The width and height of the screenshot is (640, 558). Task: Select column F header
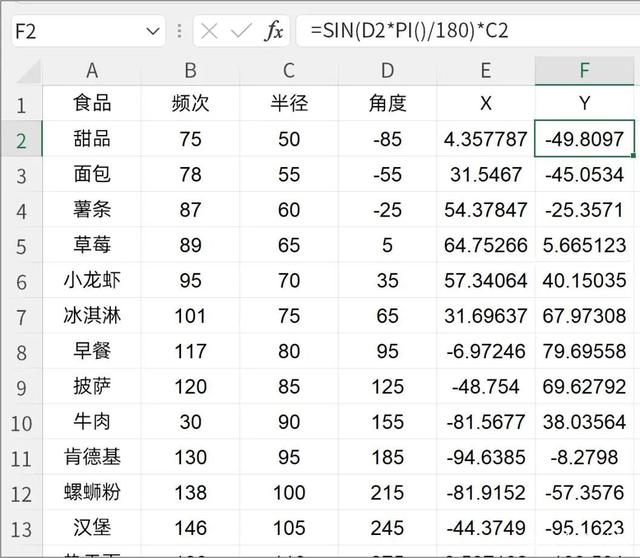[x=585, y=70]
